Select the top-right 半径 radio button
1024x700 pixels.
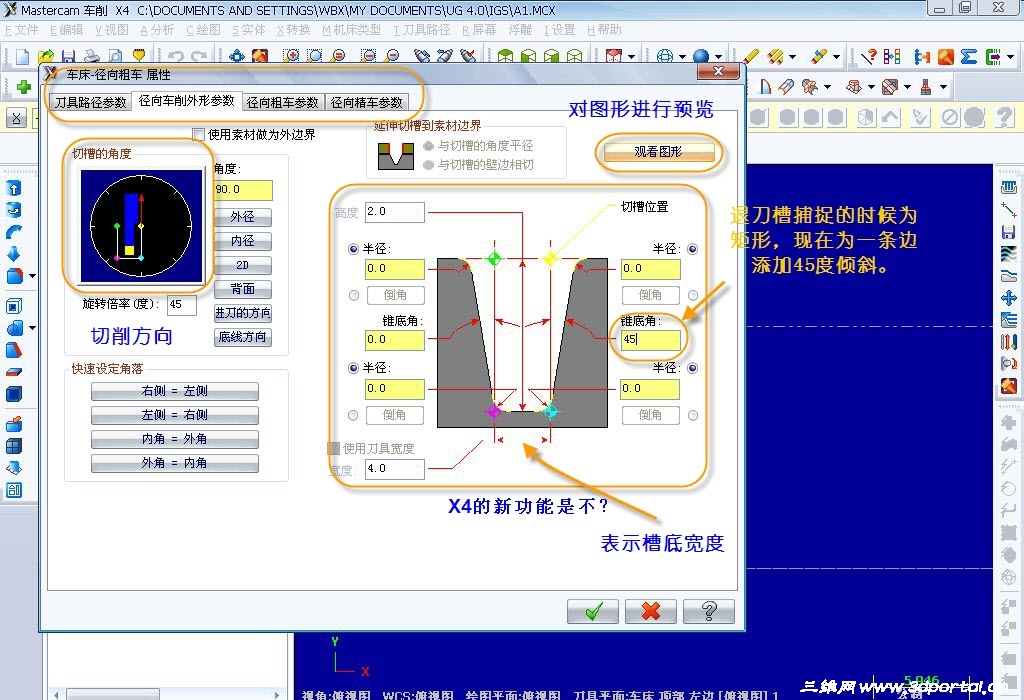point(692,249)
